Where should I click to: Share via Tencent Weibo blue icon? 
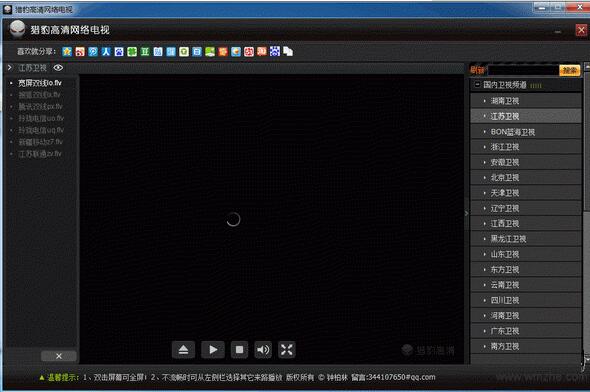coord(93,52)
